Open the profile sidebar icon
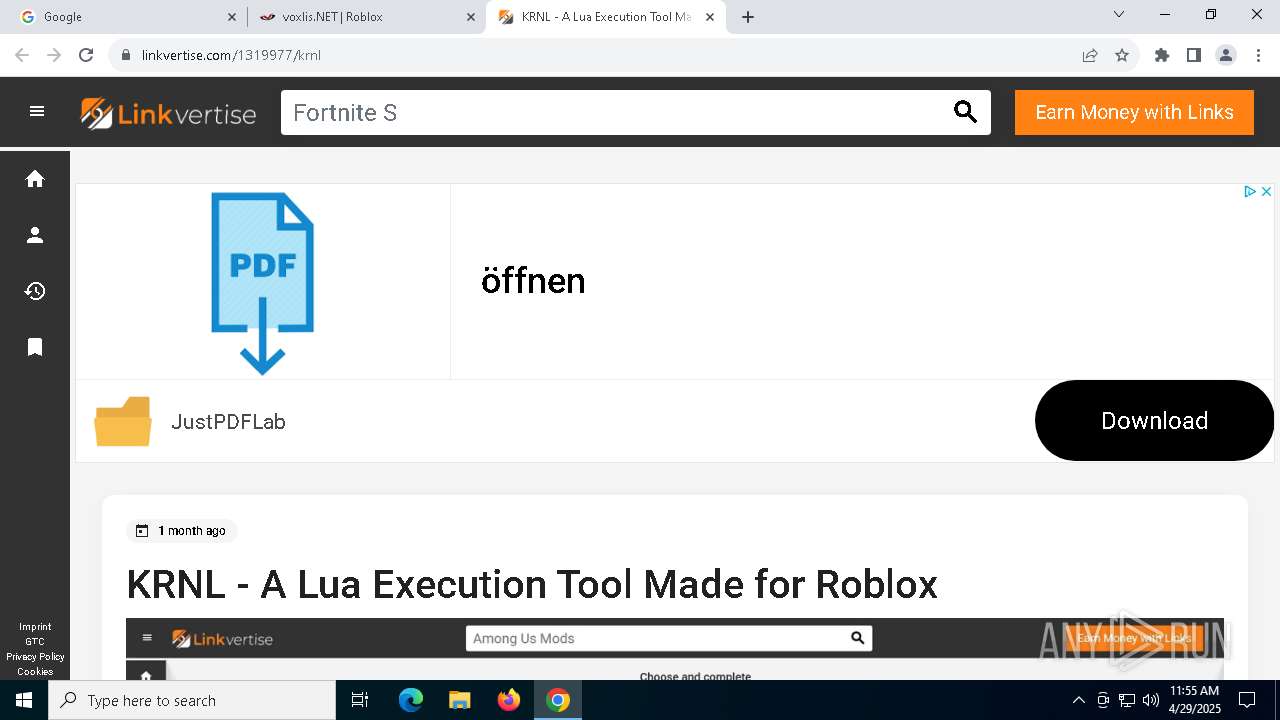 click(x=35, y=235)
